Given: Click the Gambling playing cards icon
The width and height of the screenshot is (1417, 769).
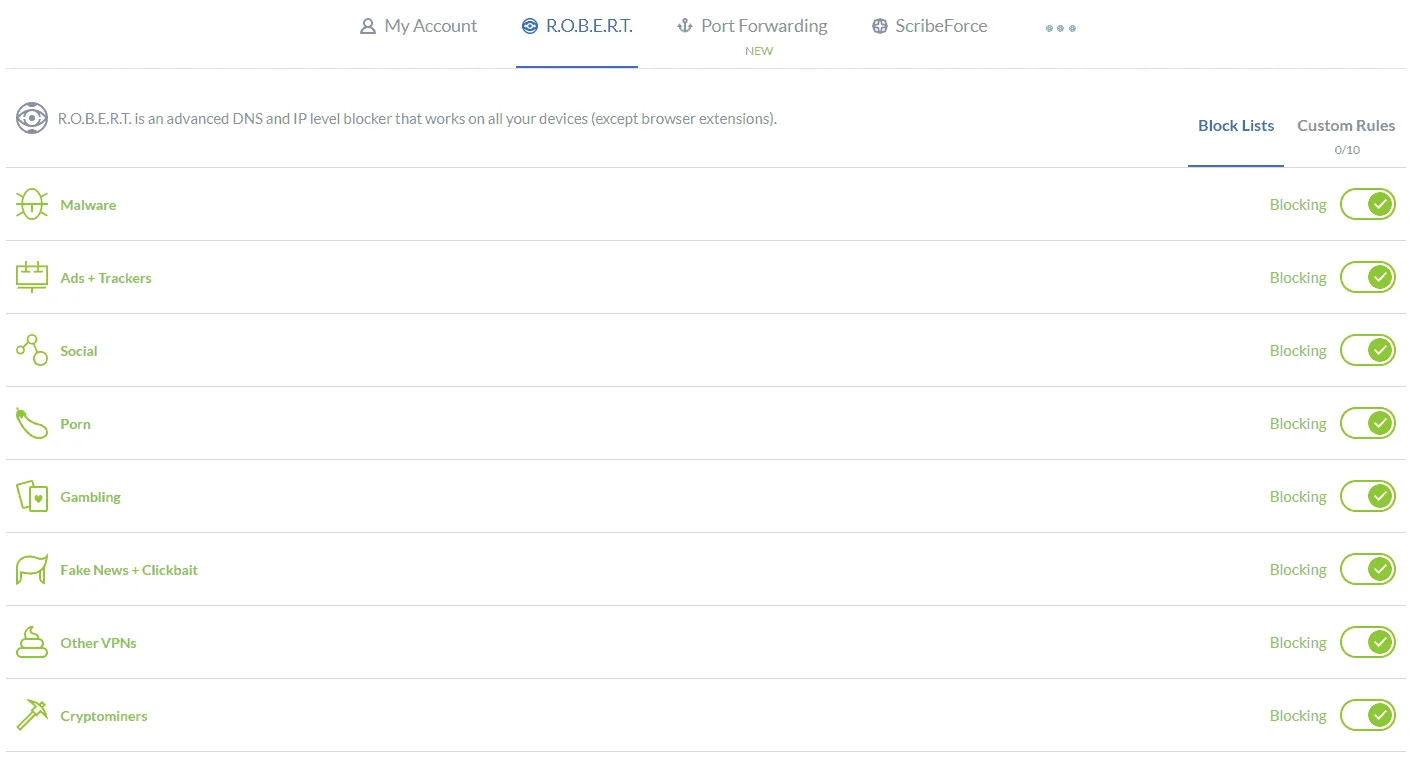Looking at the screenshot, I should click(32, 496).
